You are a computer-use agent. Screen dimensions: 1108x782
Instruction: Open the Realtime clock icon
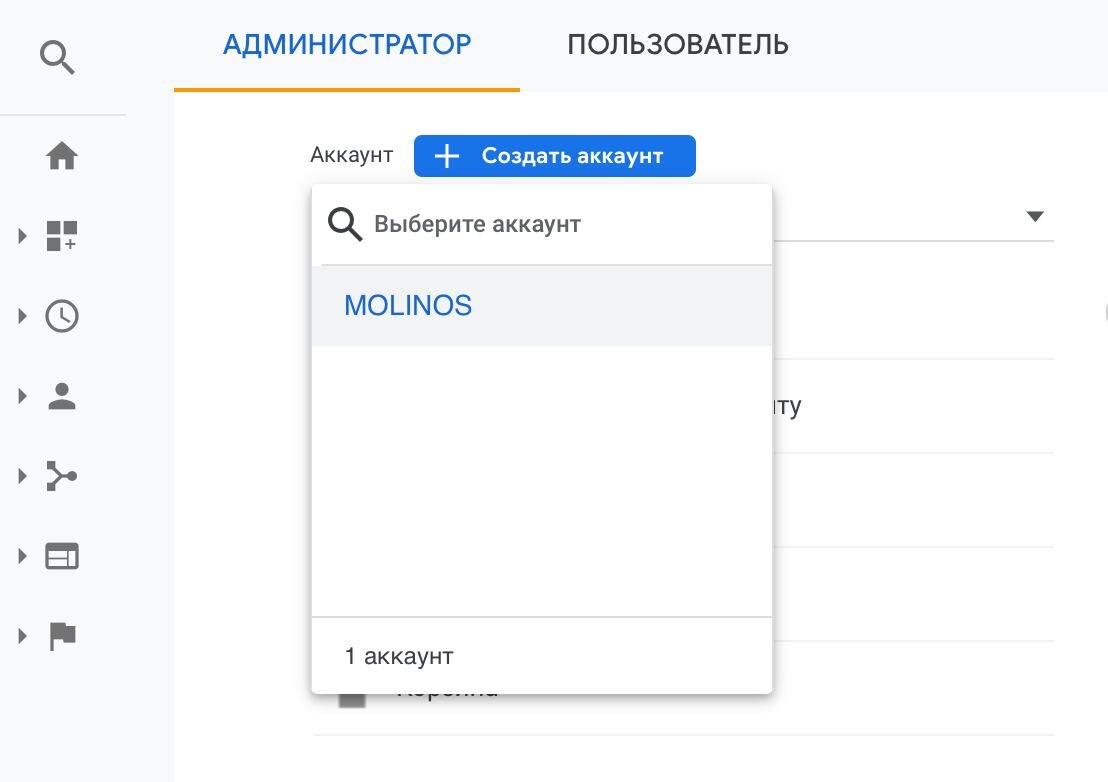coord(62,316)
